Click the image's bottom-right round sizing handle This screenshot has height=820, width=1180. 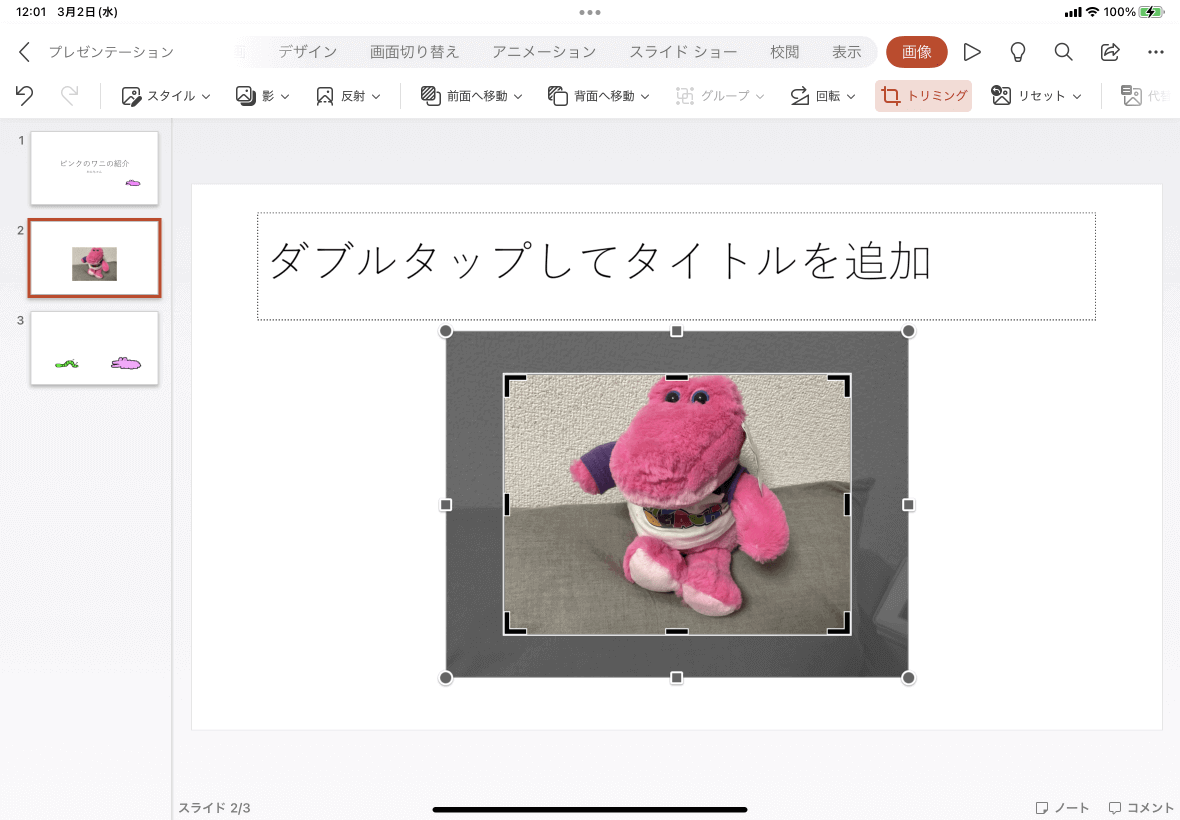point(908,678)
